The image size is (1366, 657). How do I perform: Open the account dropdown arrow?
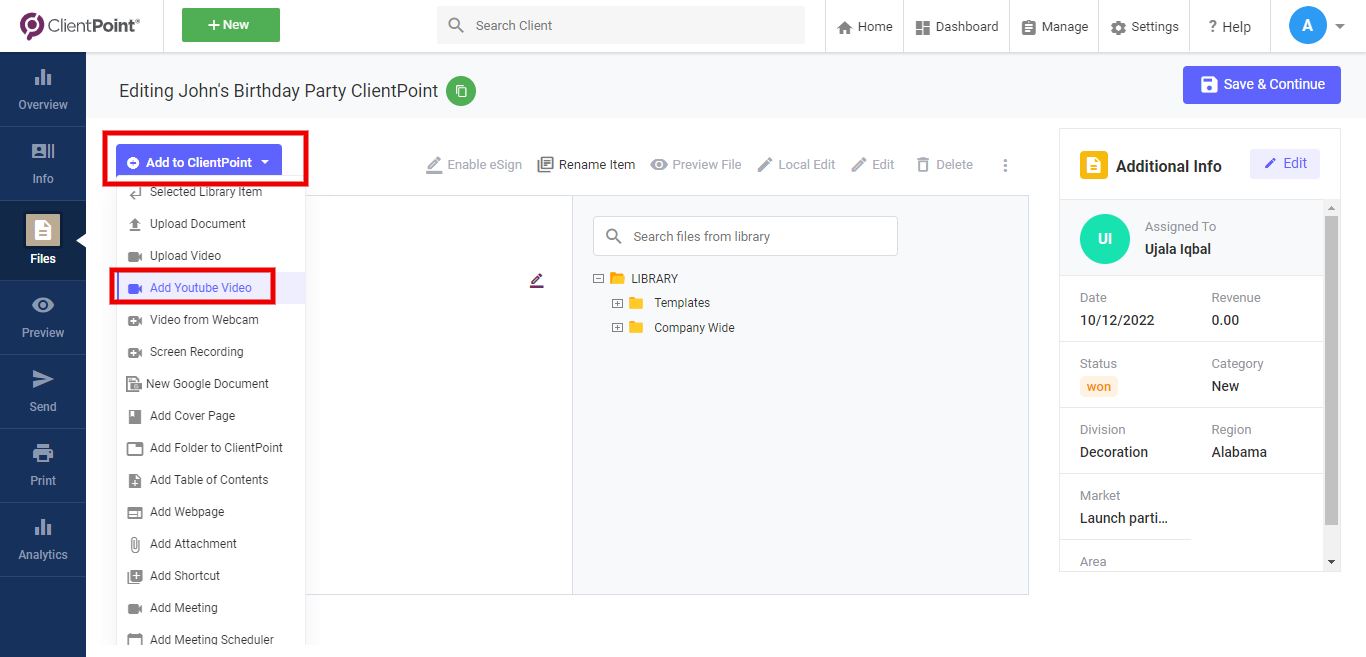tap(1340, 27)
